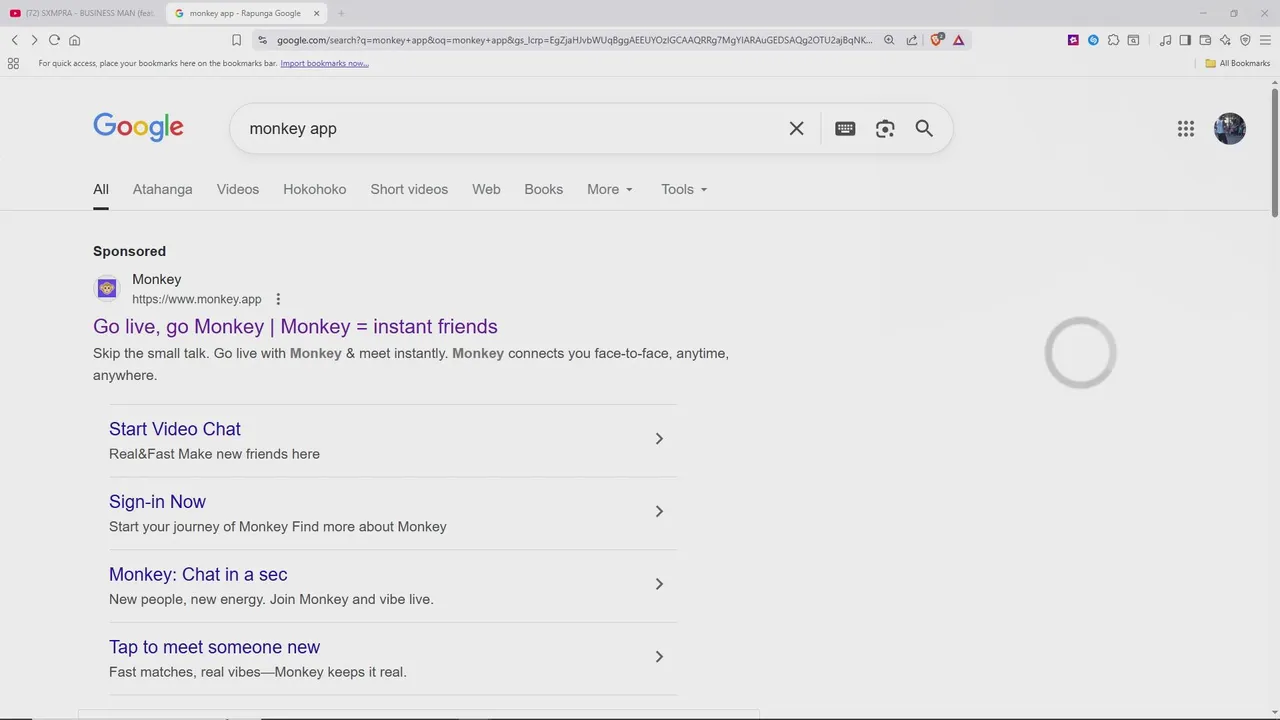Viewport: 1280px width, 720px height.
Task: Click the chevron next to Start Video Chat
Action: [x=659, y=439]
